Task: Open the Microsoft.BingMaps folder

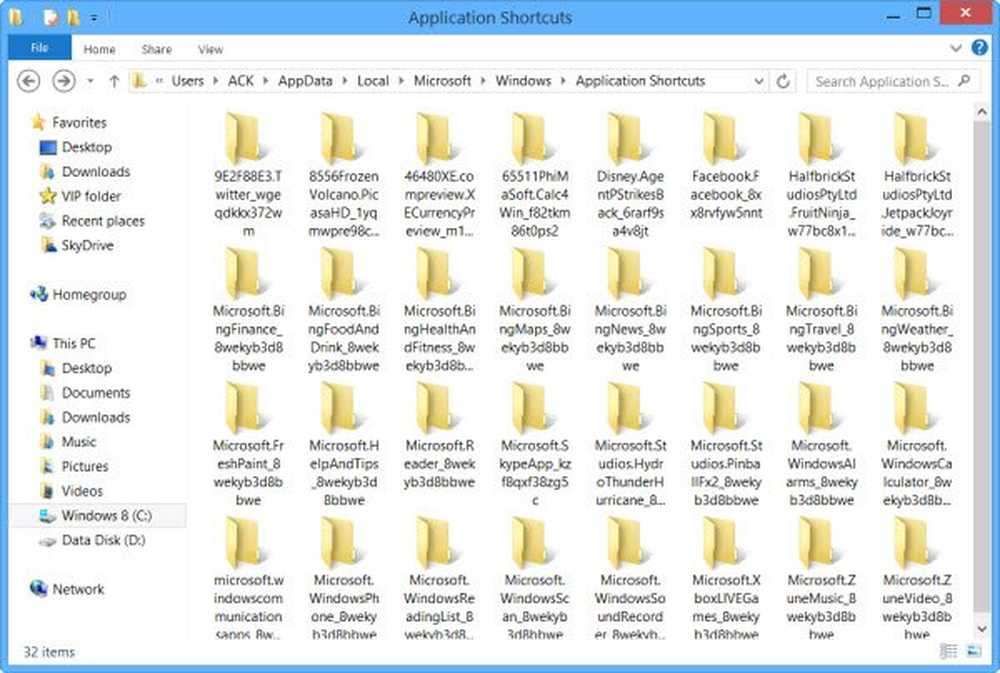Action: tap(534, 310)
